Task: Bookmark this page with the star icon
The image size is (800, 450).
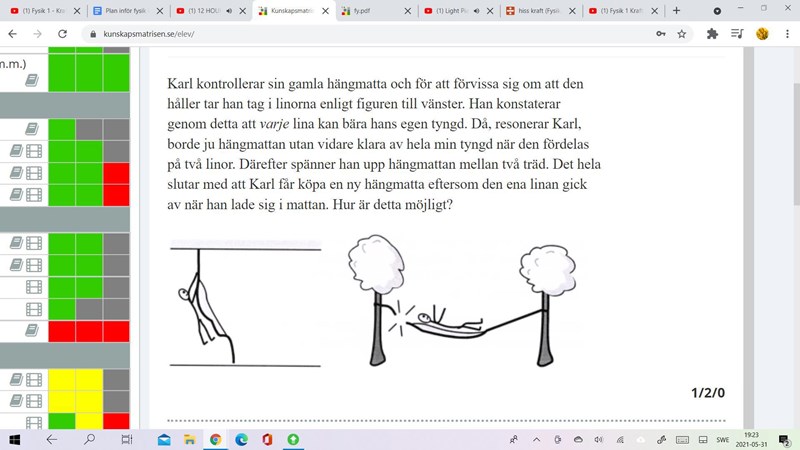Action: tap(682, 33)
